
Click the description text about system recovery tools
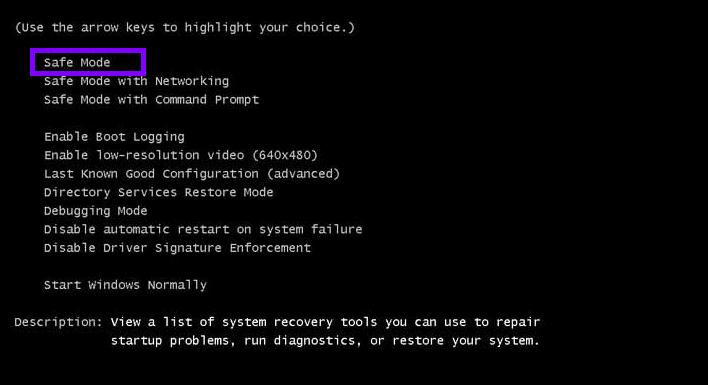(x=326, y=331)
